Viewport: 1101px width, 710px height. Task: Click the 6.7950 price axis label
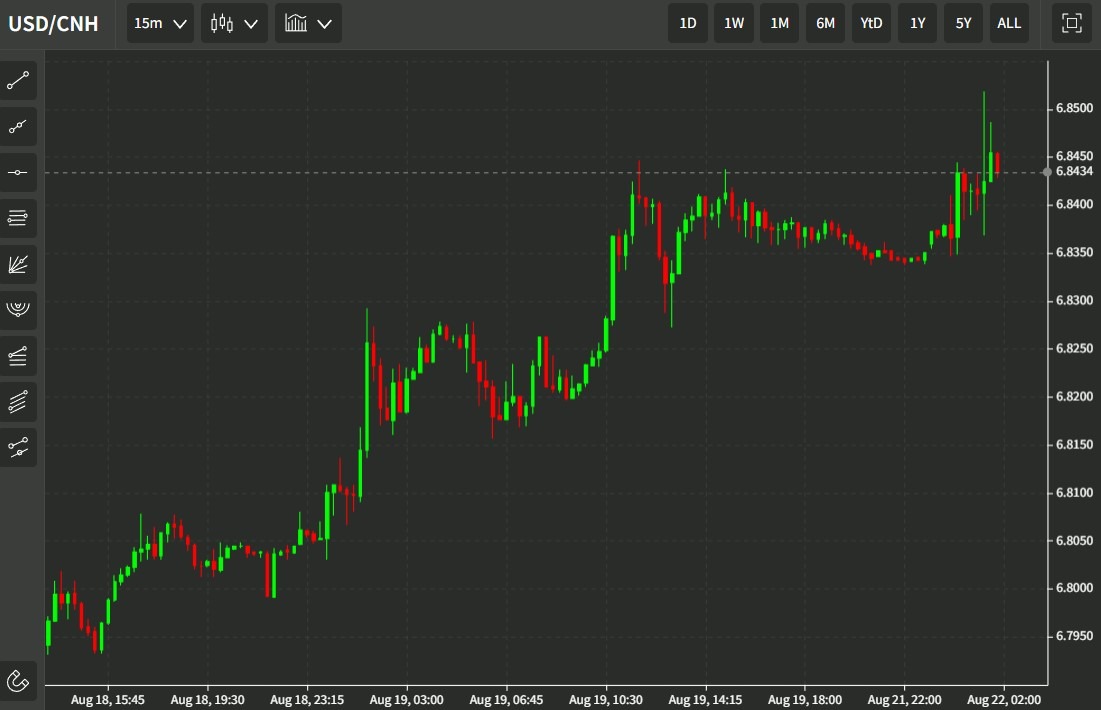point(1074,636)
